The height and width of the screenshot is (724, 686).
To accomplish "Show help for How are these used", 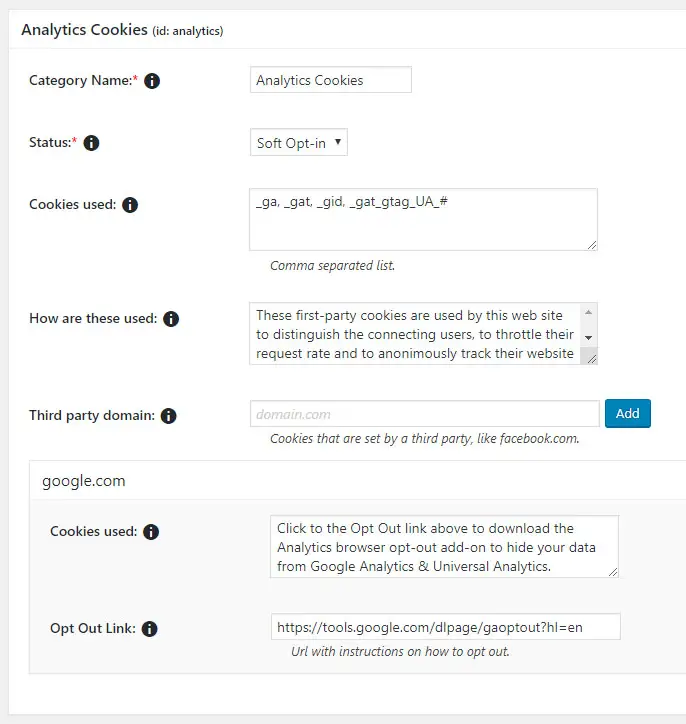I will pos(171,319).
